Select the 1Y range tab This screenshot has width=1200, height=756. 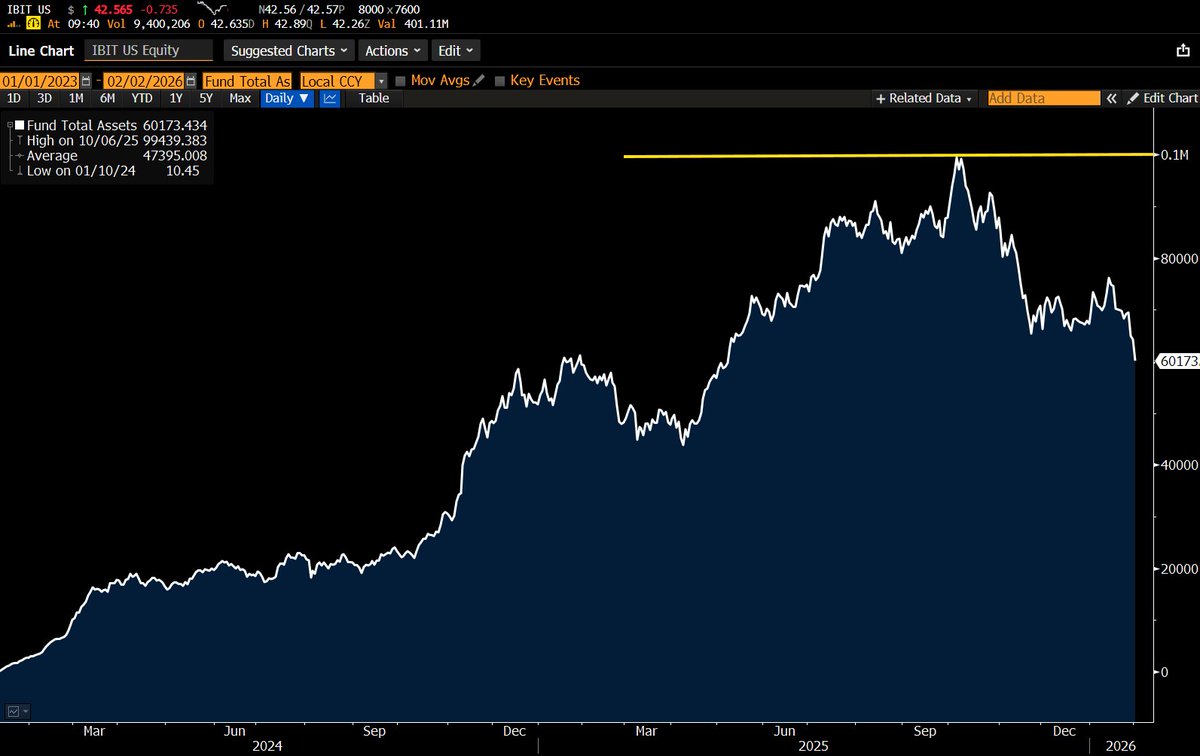176,98
